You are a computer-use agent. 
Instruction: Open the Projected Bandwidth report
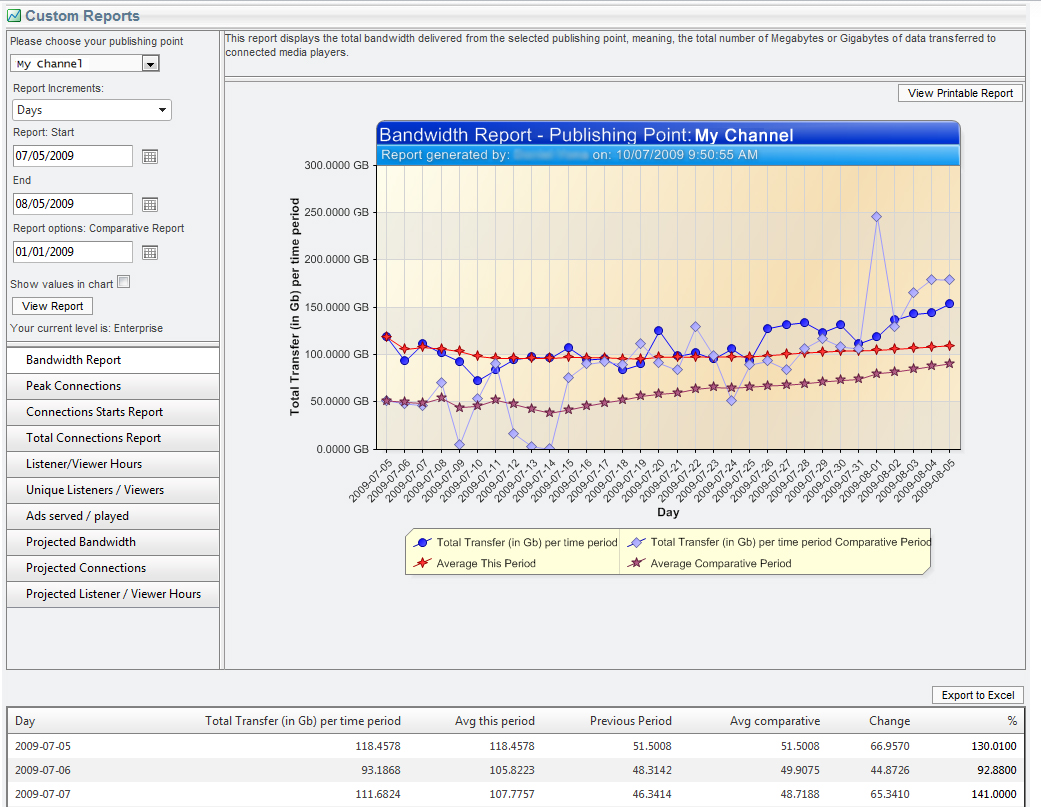(112, 542)
